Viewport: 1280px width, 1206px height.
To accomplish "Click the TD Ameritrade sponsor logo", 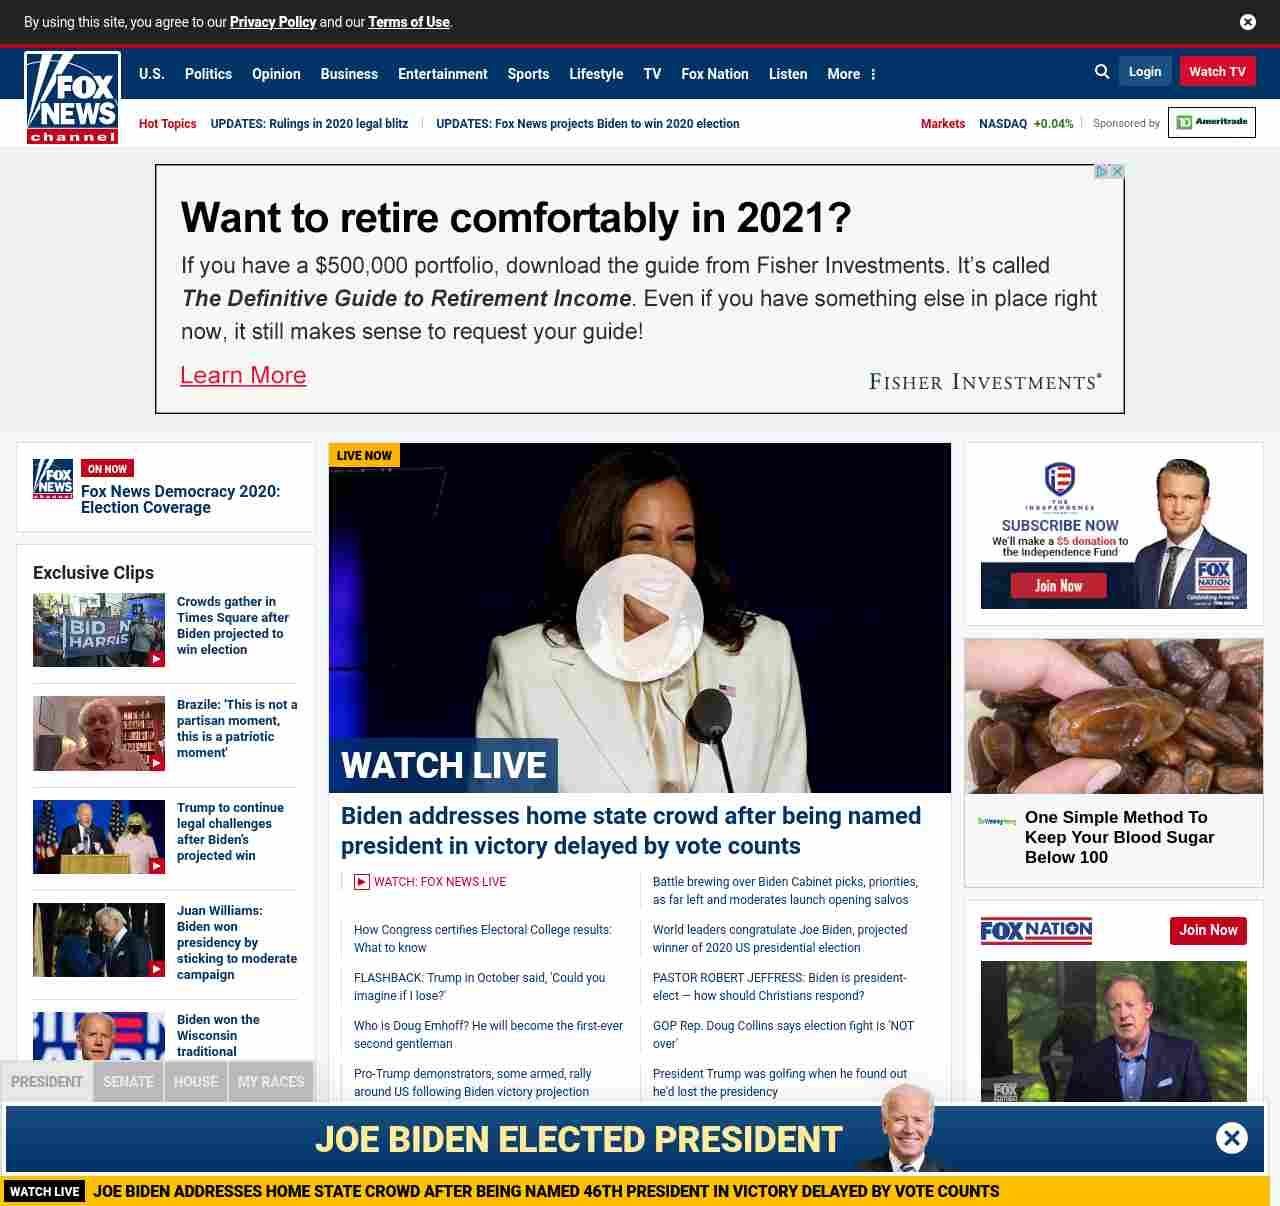I will 1211,122.
